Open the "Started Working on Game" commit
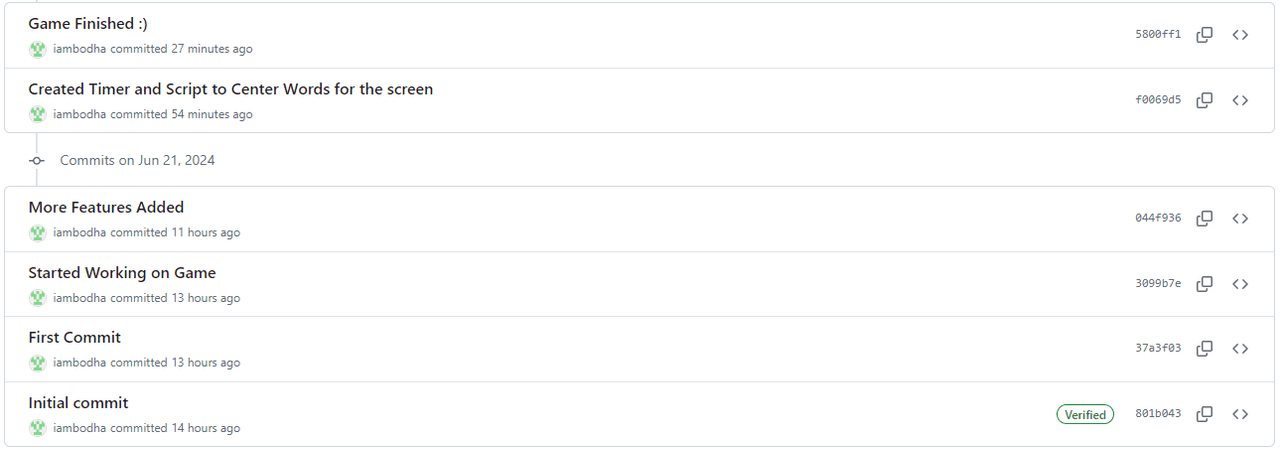Viewport: 1280px width, 450px height. (x=122, y=273)
